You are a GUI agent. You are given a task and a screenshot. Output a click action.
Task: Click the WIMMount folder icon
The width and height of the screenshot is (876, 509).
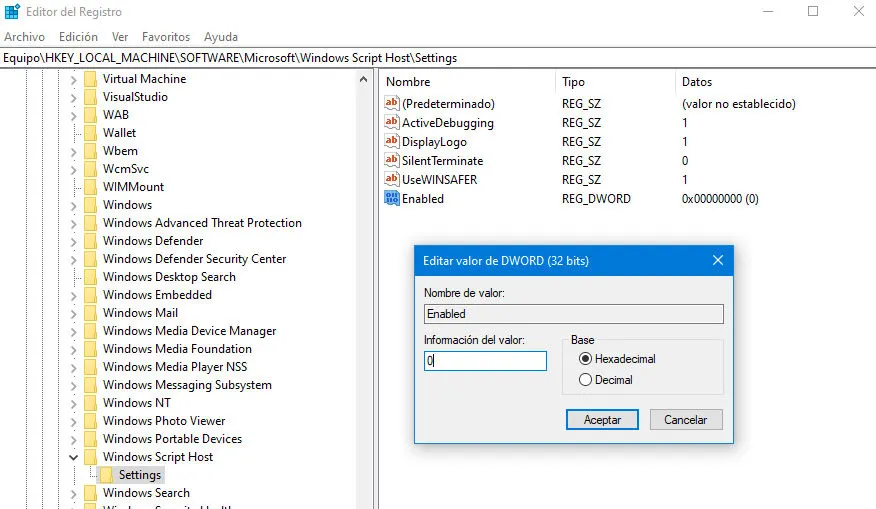tap(91, 187)
